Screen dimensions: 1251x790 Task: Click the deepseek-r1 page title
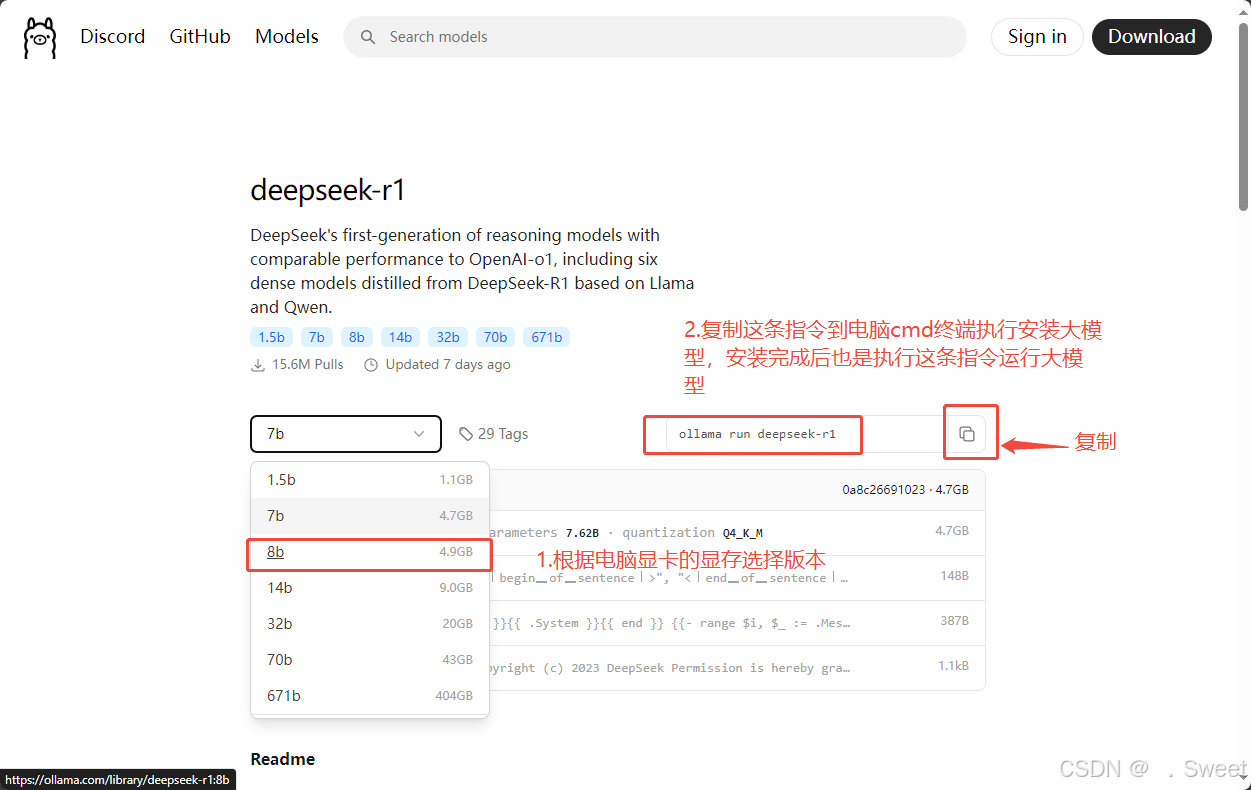[x=328, y=190]
